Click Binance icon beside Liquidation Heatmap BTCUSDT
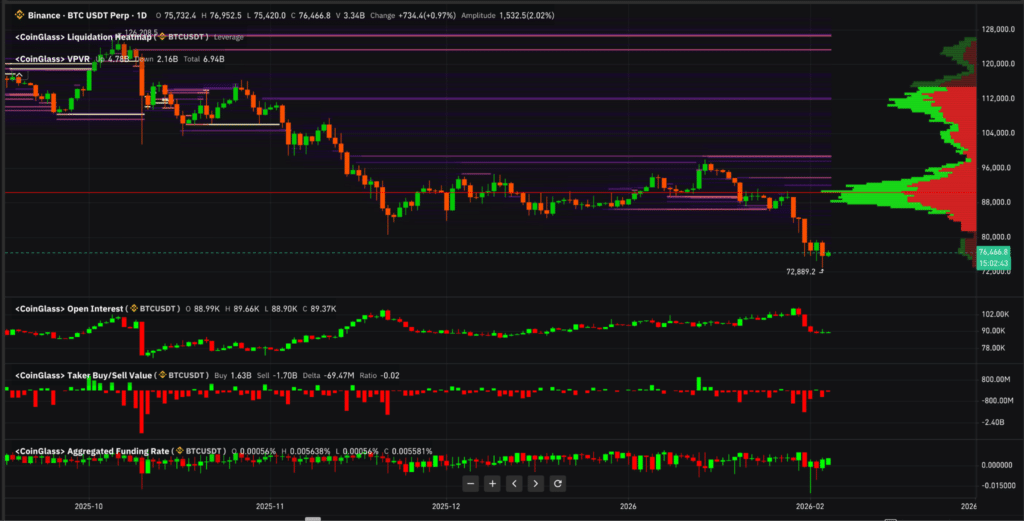 coord(163,37)
